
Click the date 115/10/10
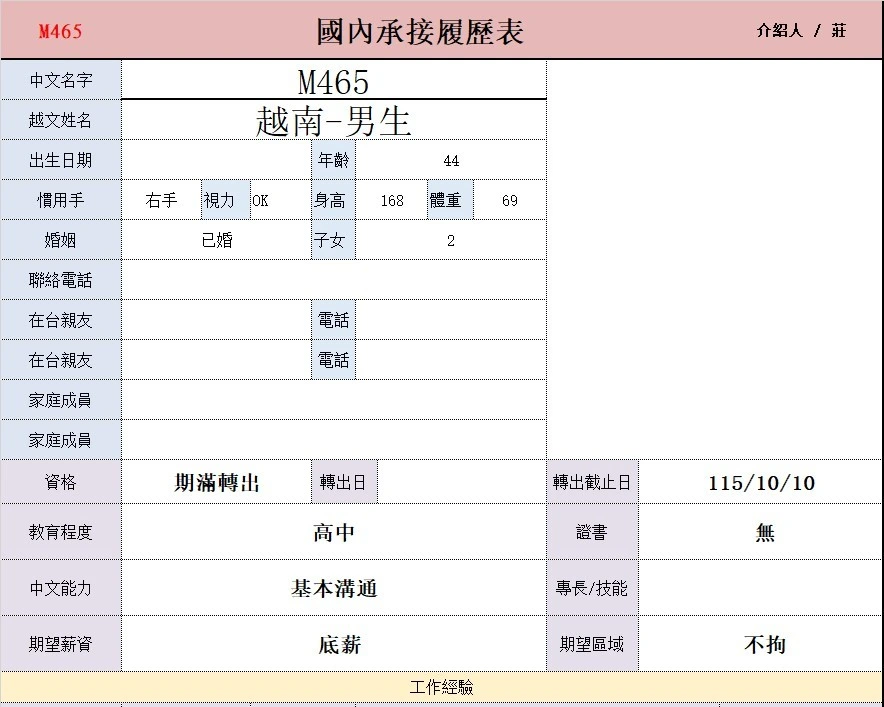761,483
